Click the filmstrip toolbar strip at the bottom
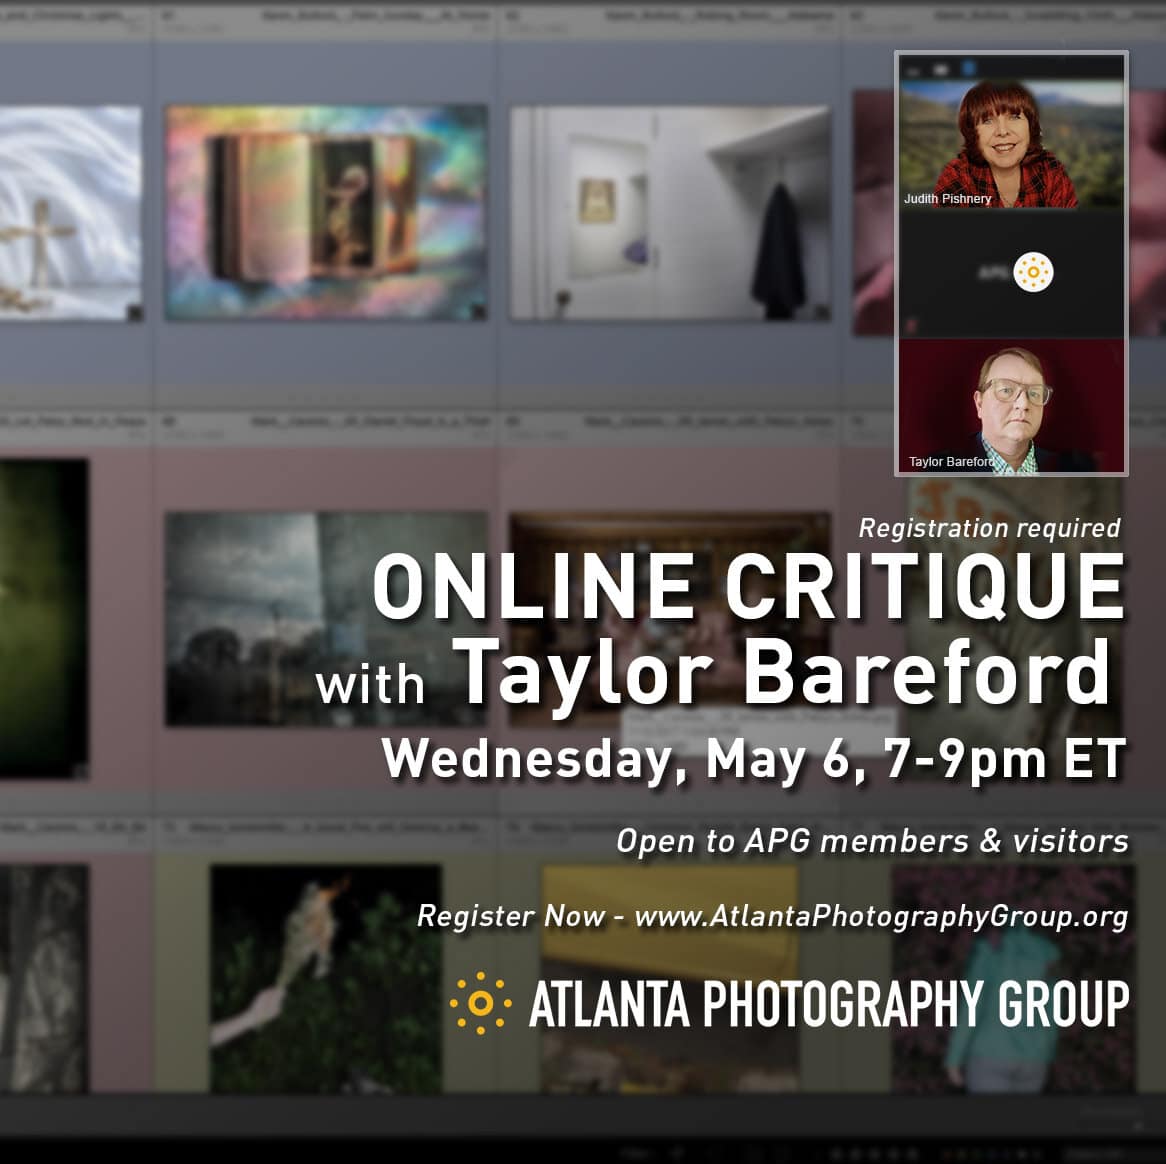Viewport: 1166px width, 1164px height. click(x=583, y=1150)
